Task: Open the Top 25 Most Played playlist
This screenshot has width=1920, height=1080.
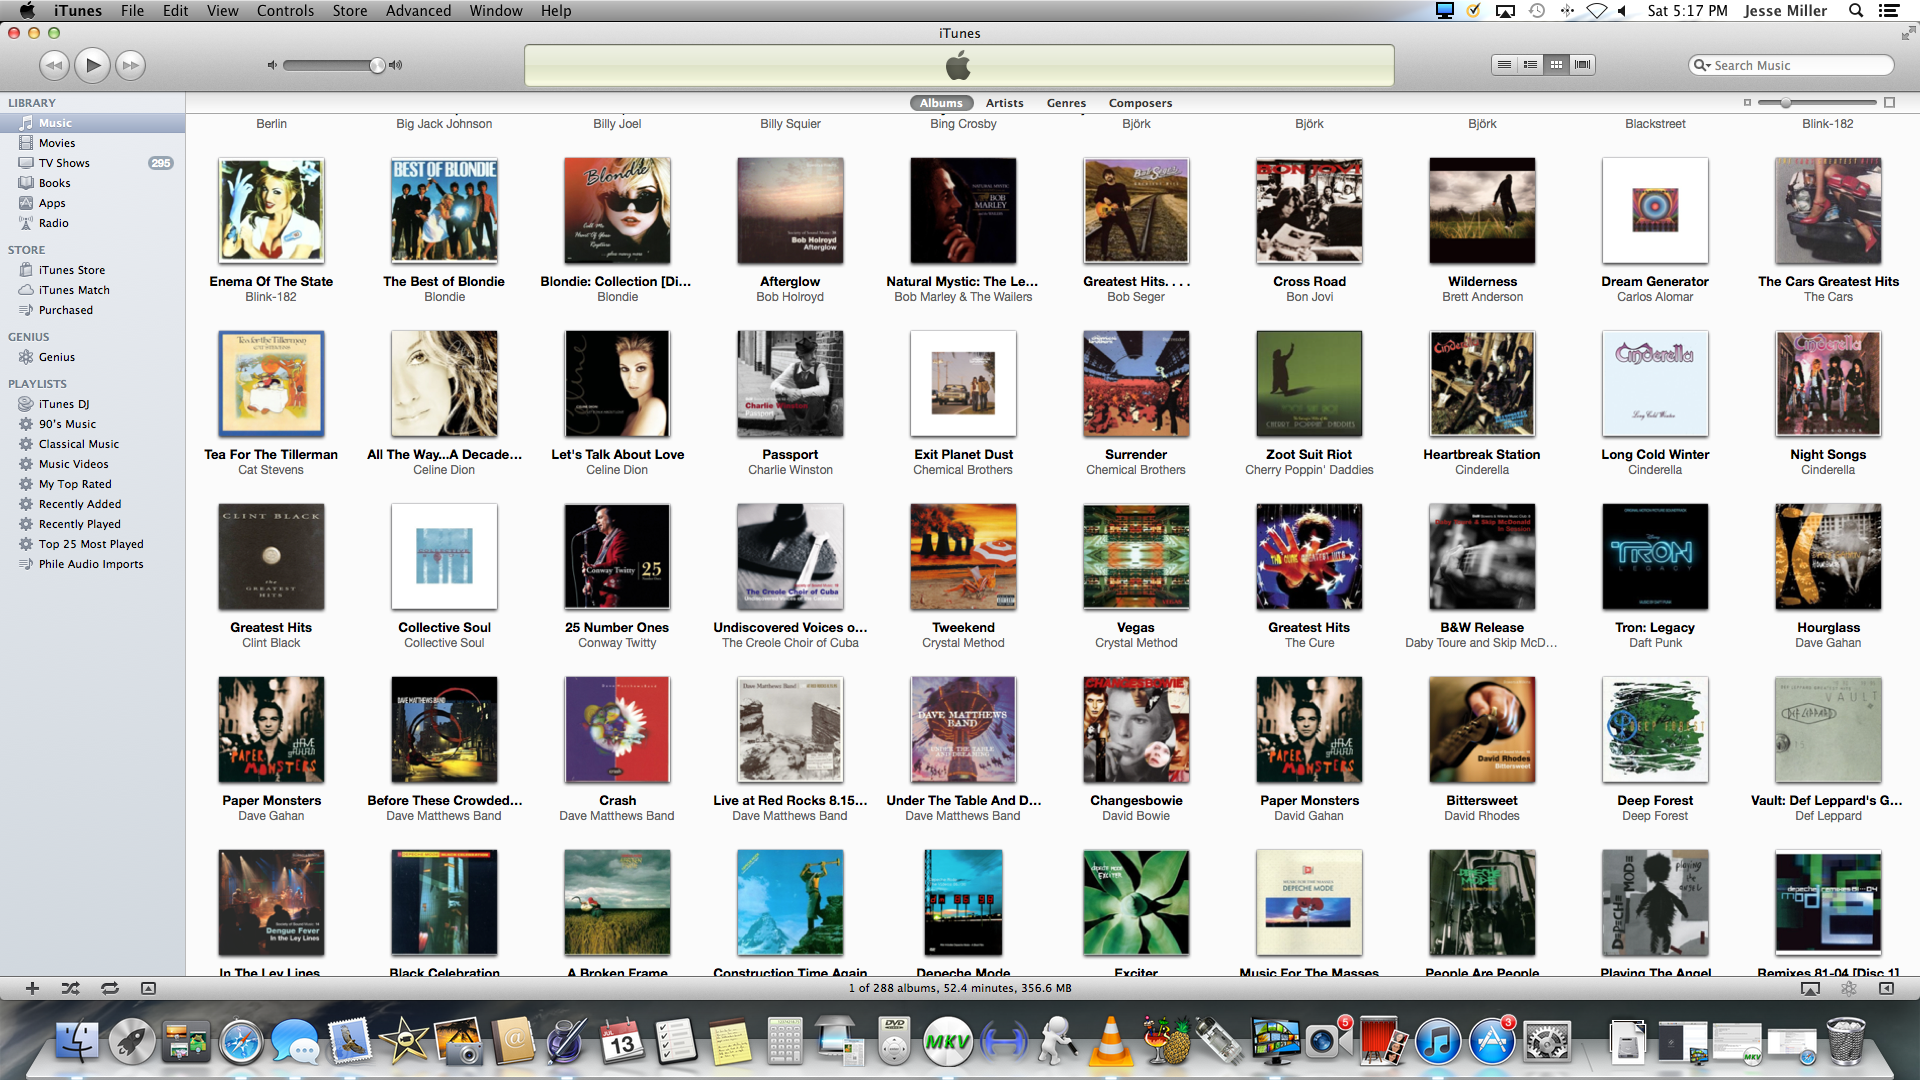Action: point(92,544)
